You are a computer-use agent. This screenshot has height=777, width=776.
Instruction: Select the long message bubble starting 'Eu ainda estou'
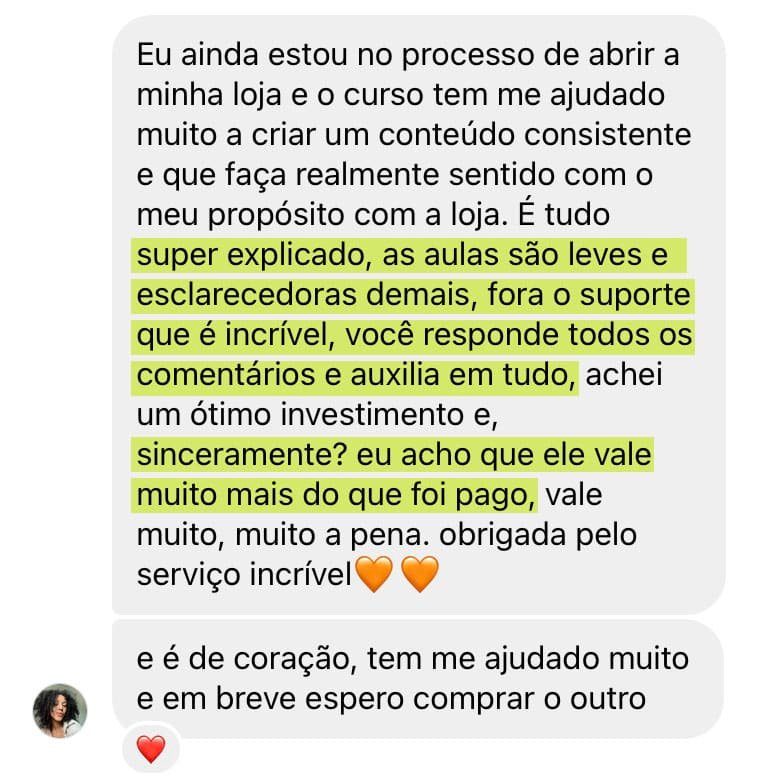point(419,315)
